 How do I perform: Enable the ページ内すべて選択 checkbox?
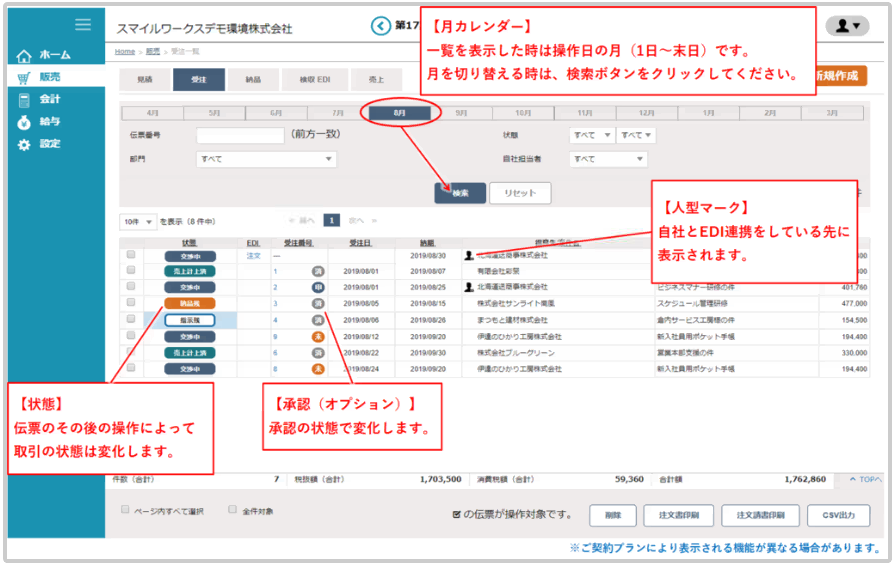(126, 509)
